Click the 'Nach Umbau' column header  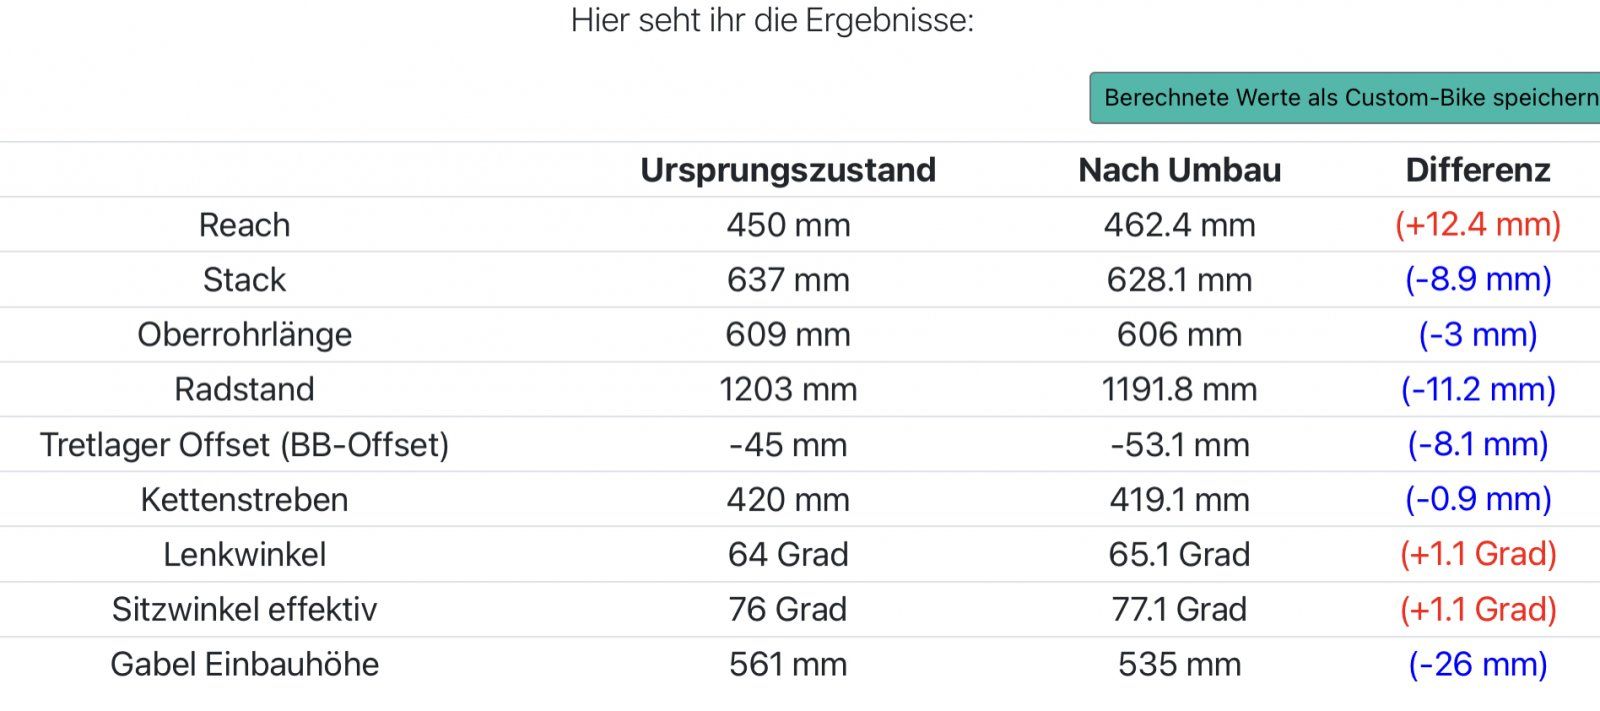coord(1179,170)
